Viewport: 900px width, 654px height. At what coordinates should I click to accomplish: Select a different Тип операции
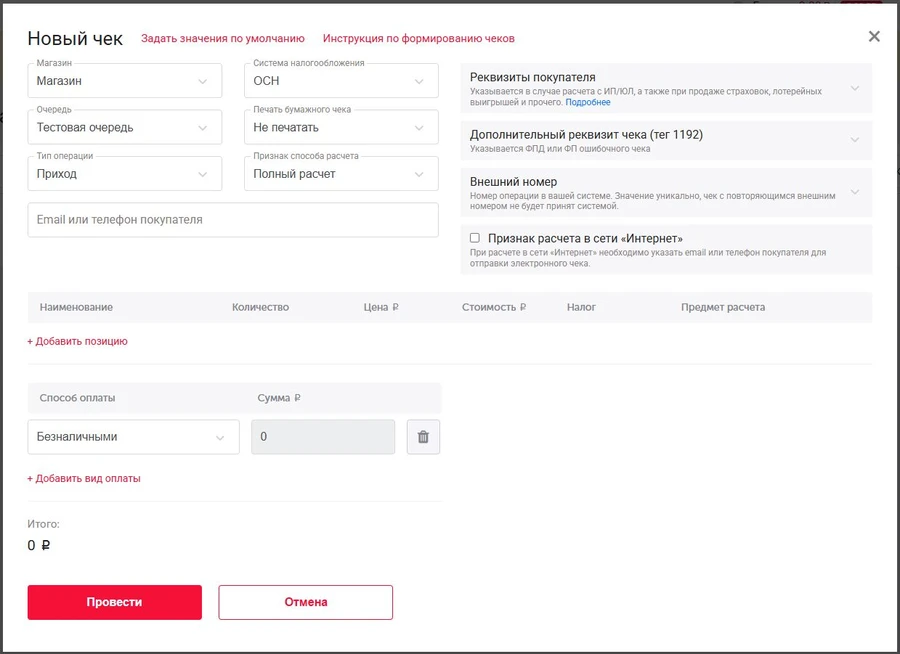125,174
